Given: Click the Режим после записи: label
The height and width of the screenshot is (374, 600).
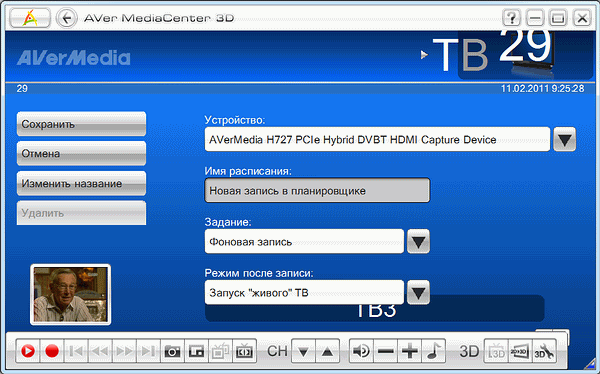Looking at the screenshot, I should [259, 273].
